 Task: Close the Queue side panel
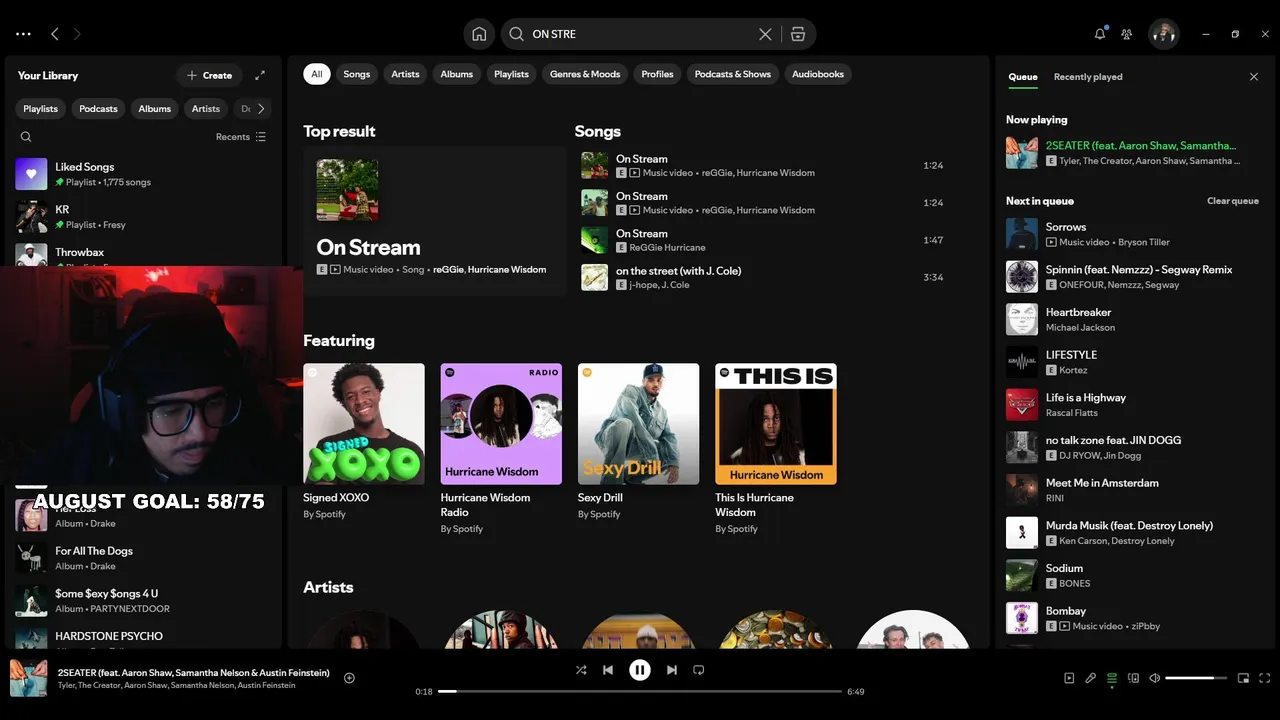(x=1254, y=77)
